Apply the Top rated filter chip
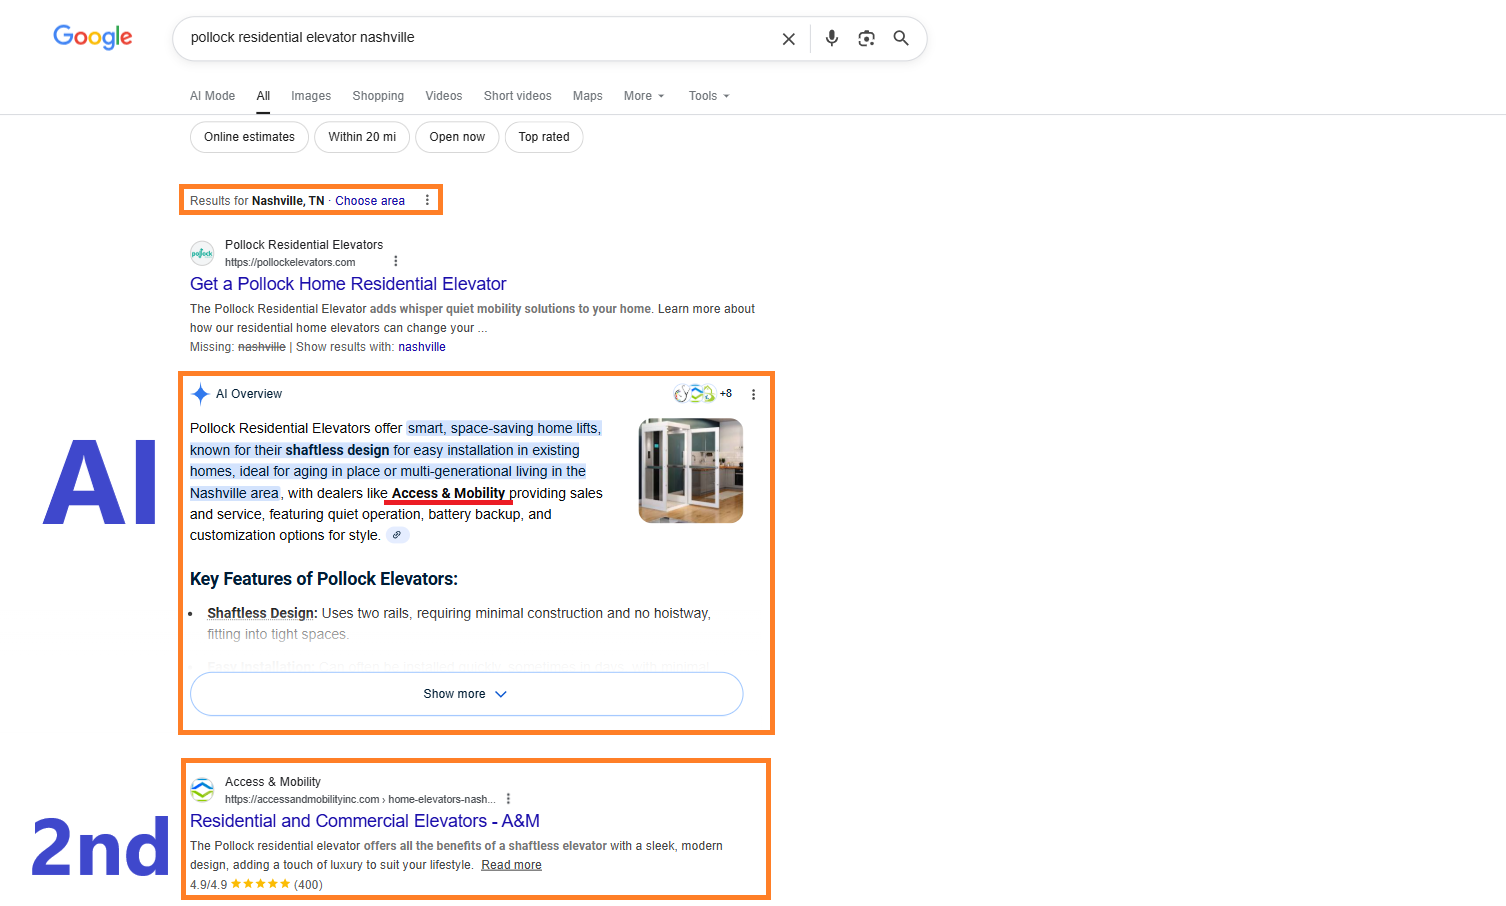 (544, 137)
